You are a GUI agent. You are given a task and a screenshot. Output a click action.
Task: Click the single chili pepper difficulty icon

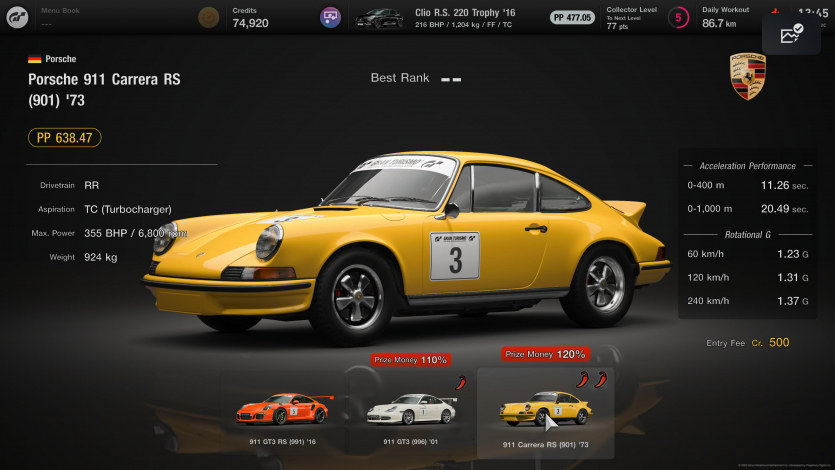[x=459, y=381]
